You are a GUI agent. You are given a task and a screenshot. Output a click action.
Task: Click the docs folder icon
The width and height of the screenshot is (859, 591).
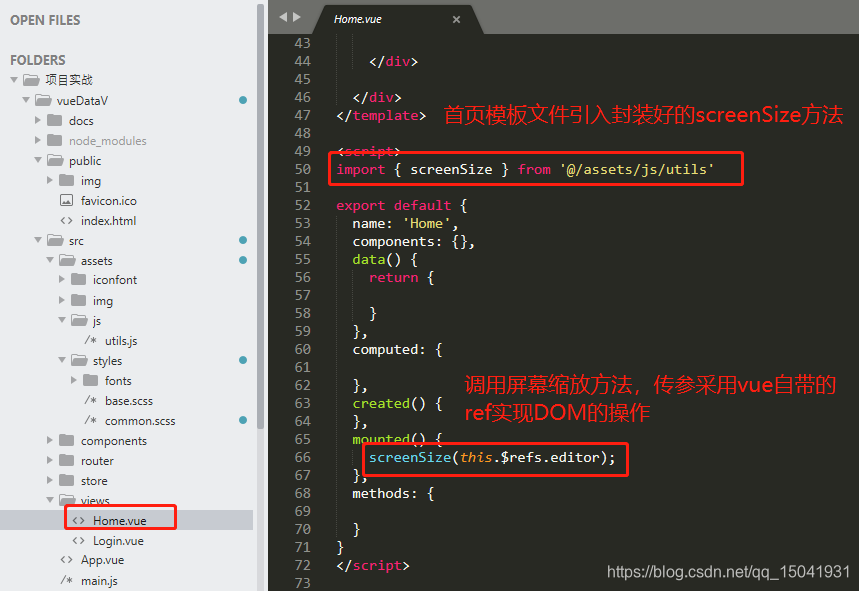[55, 120]
